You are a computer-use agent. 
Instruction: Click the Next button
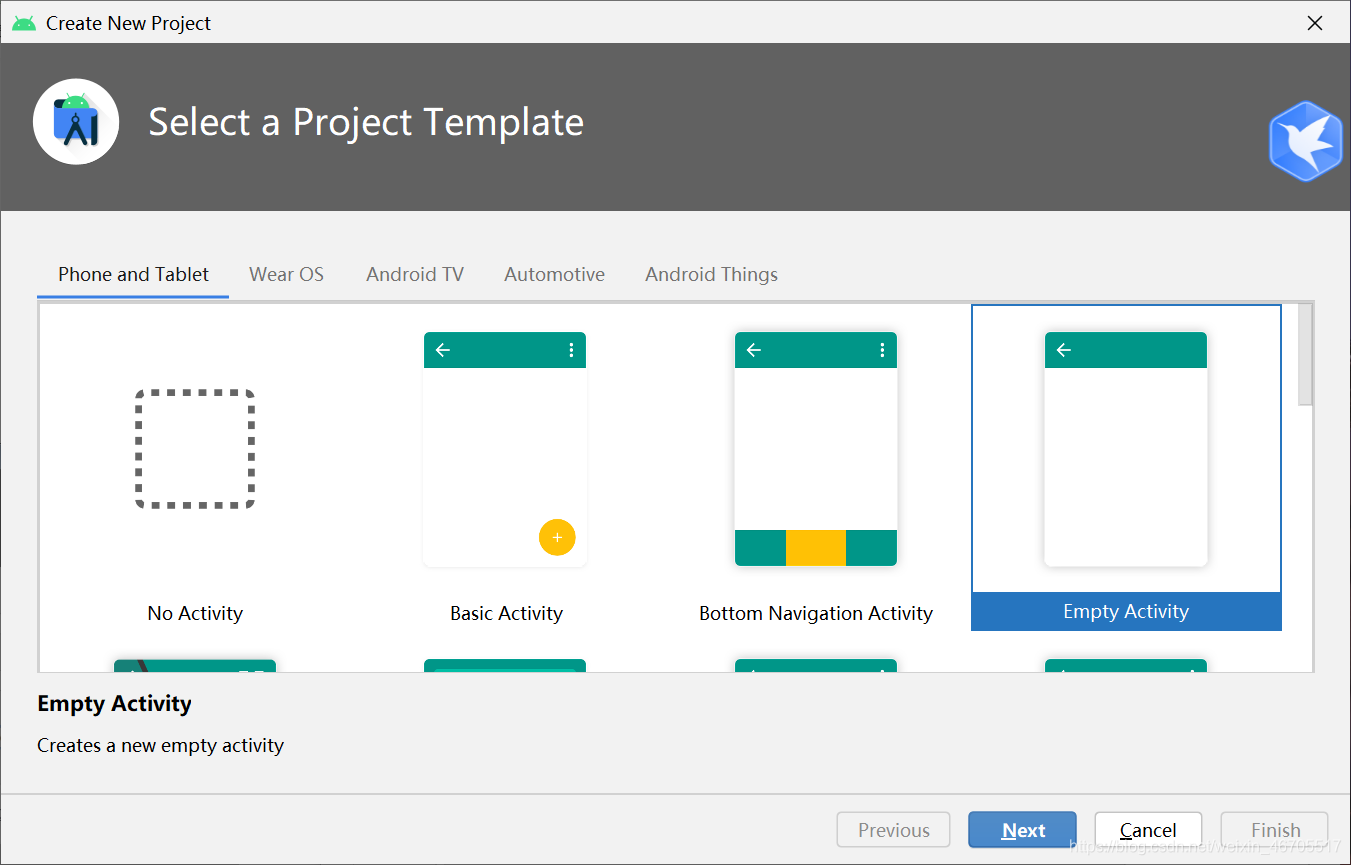[x=1022, y=830]
